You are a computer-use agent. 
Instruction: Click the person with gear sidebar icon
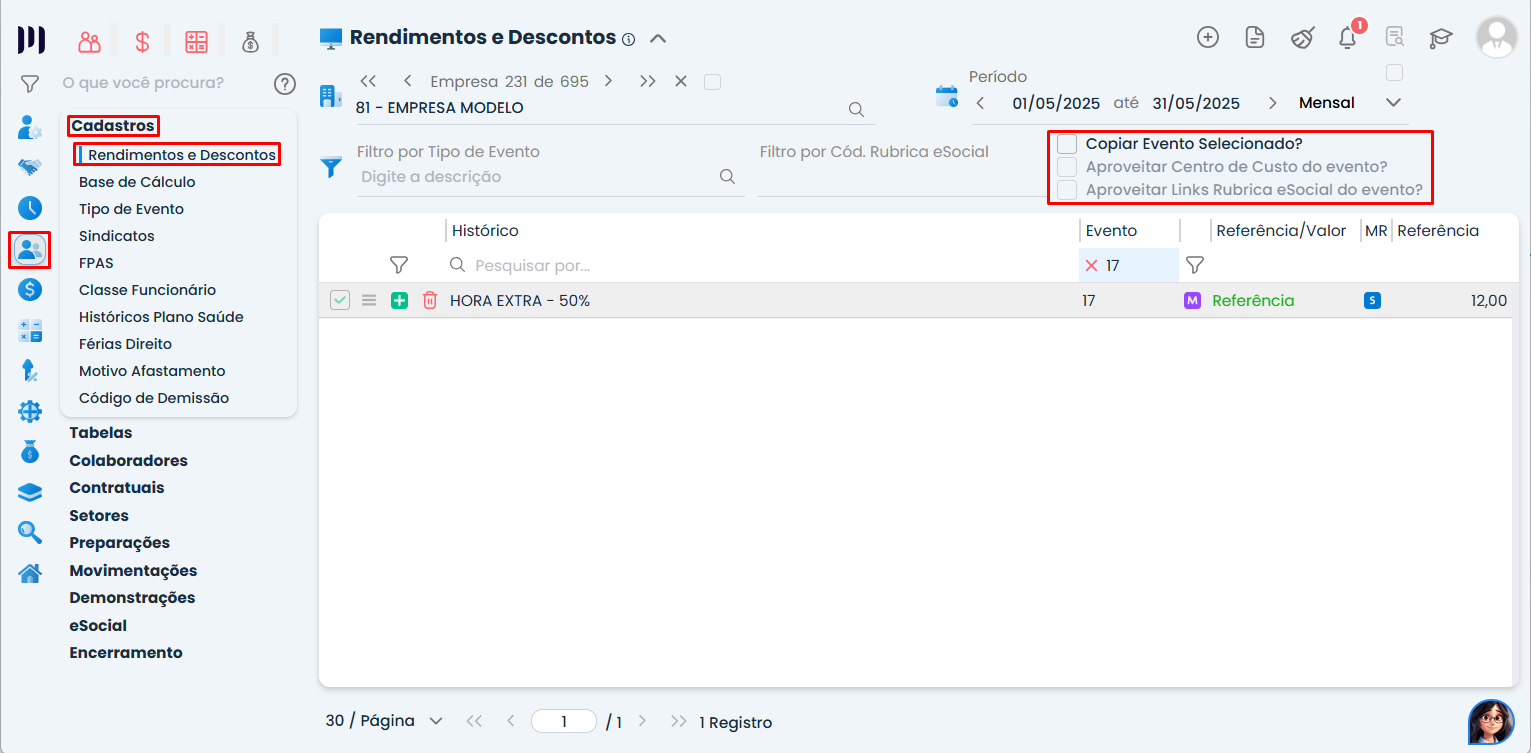30,127
